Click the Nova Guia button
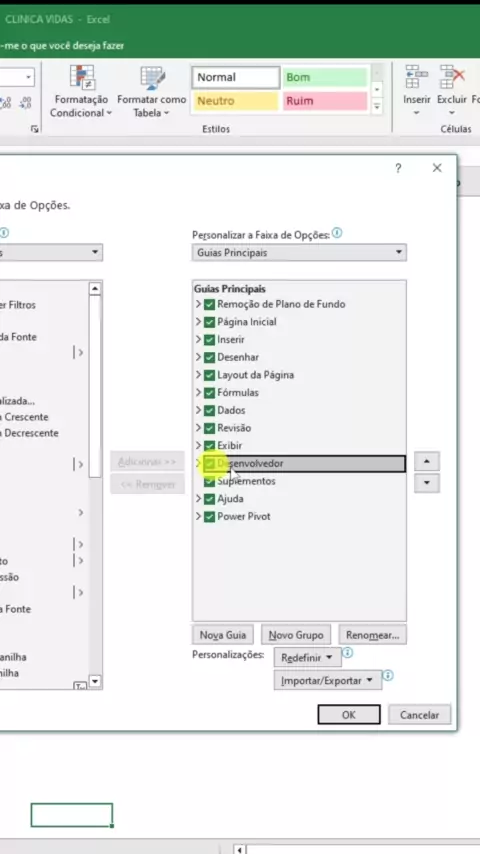 point(222,635)
